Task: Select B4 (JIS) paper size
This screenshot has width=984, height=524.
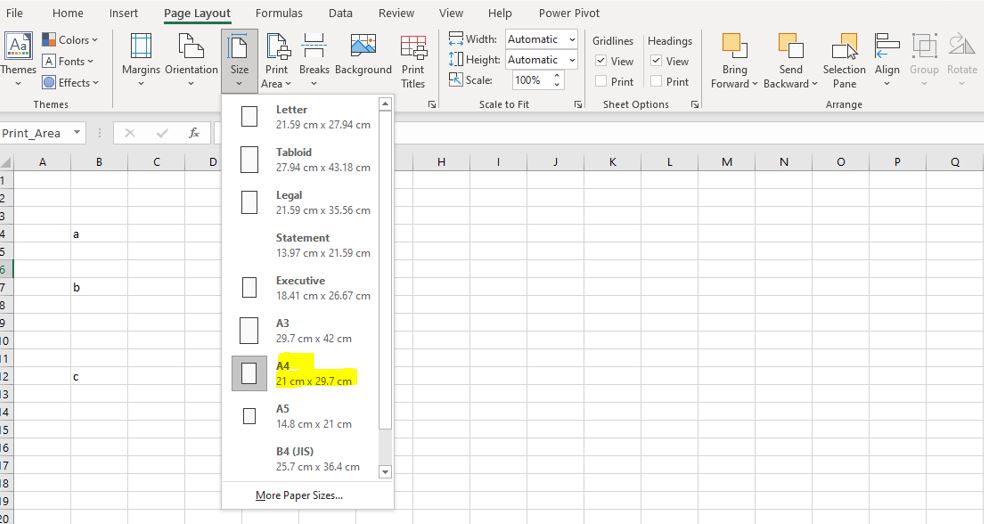Action: coord(301,458)
